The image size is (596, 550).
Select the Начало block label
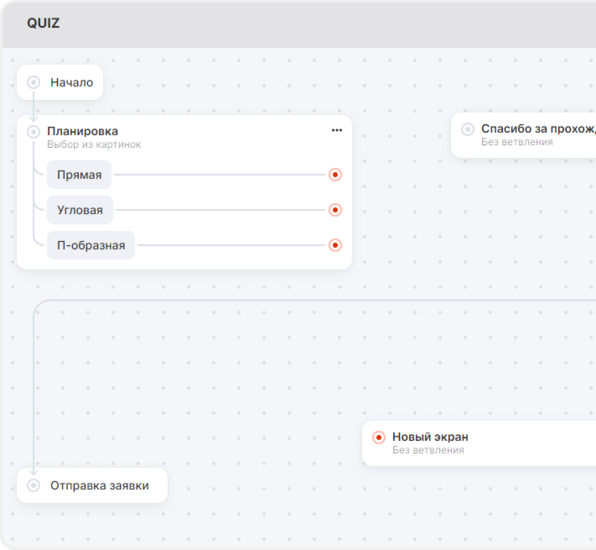click(x=72, y=82)
